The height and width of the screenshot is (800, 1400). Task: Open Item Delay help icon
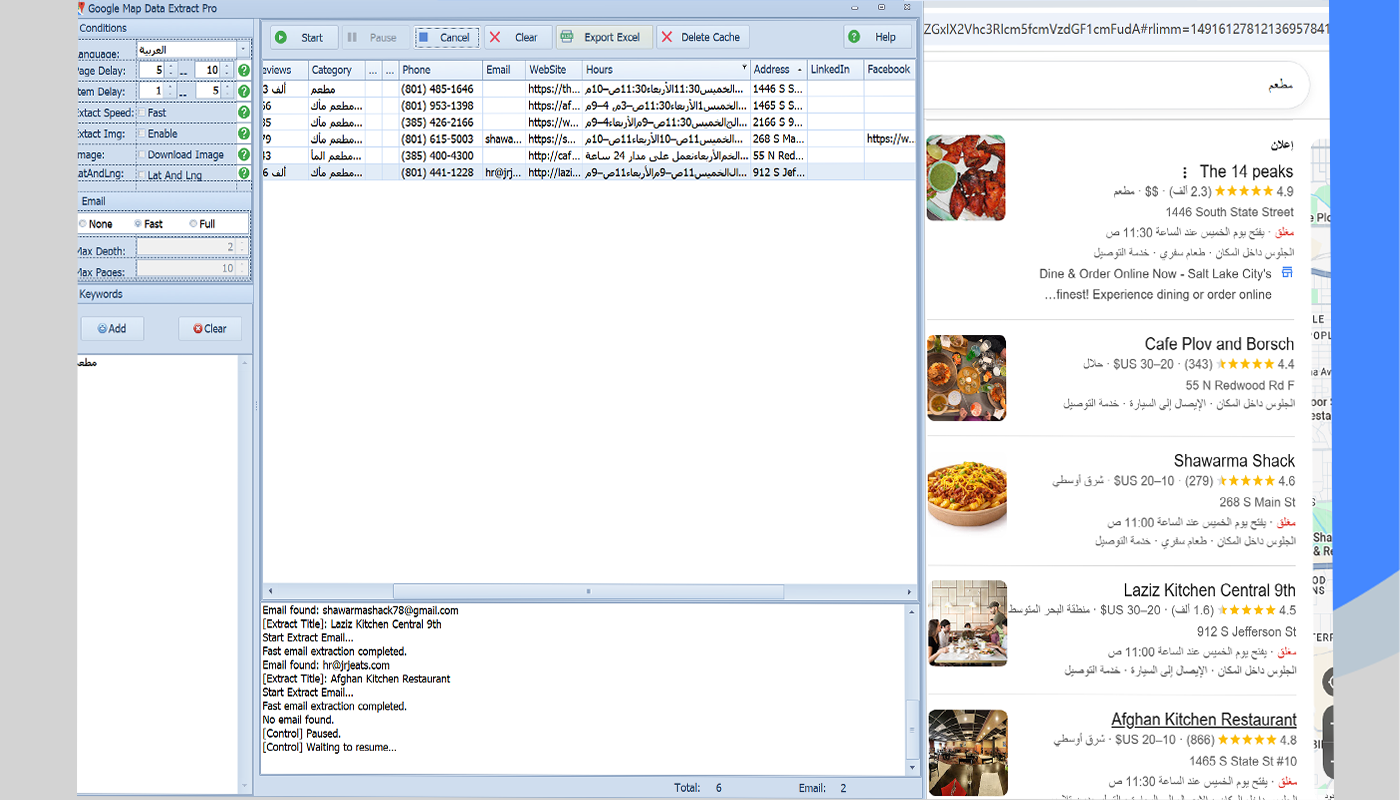tap(243, 91)
